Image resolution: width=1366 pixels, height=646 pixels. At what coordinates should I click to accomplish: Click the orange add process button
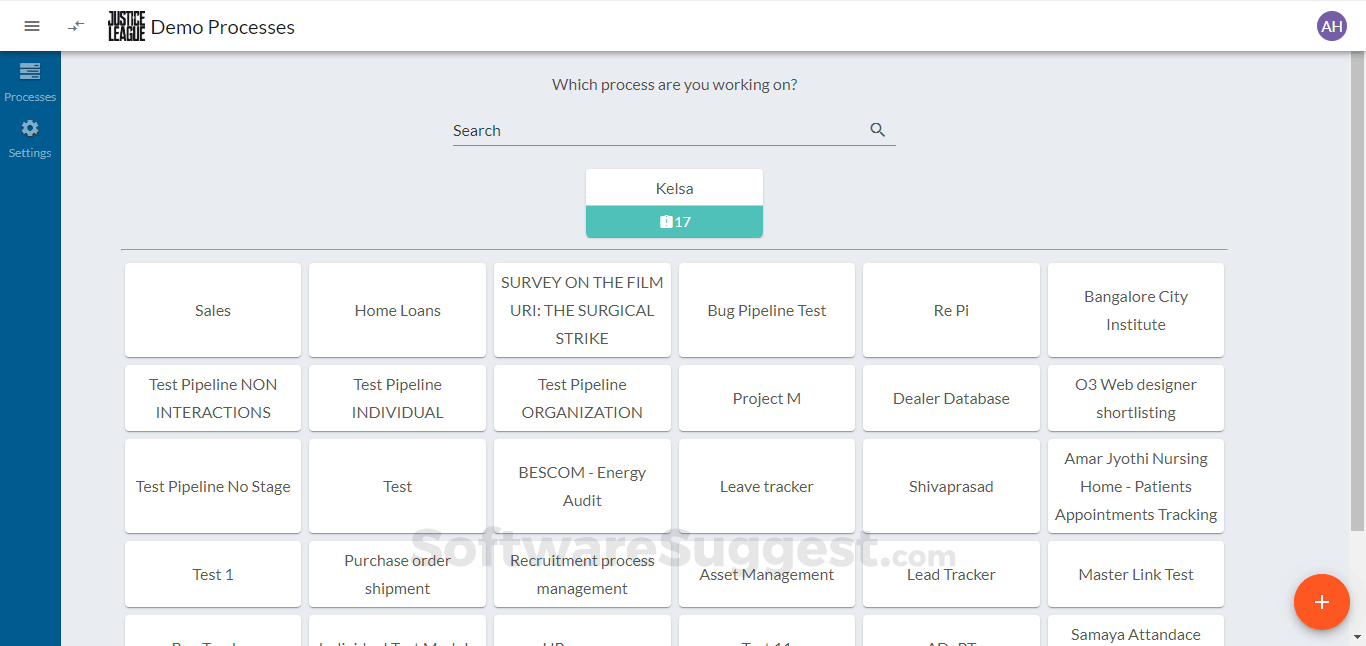(x=1321, y=601)
